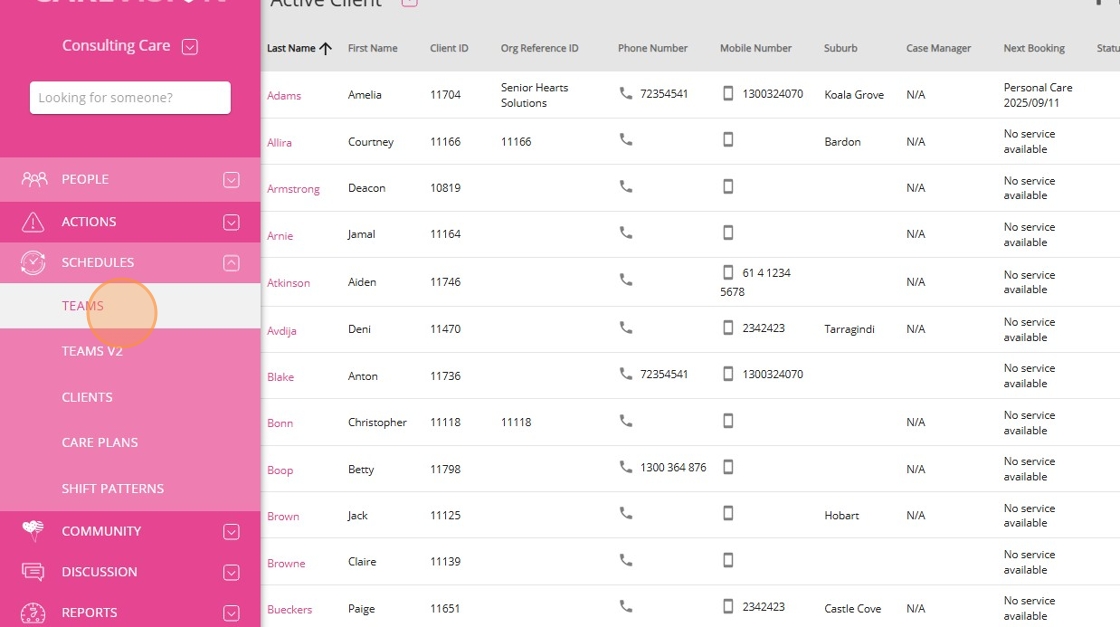Click the People group icon in sidebar
The image size is (1120, 627).
34,179
